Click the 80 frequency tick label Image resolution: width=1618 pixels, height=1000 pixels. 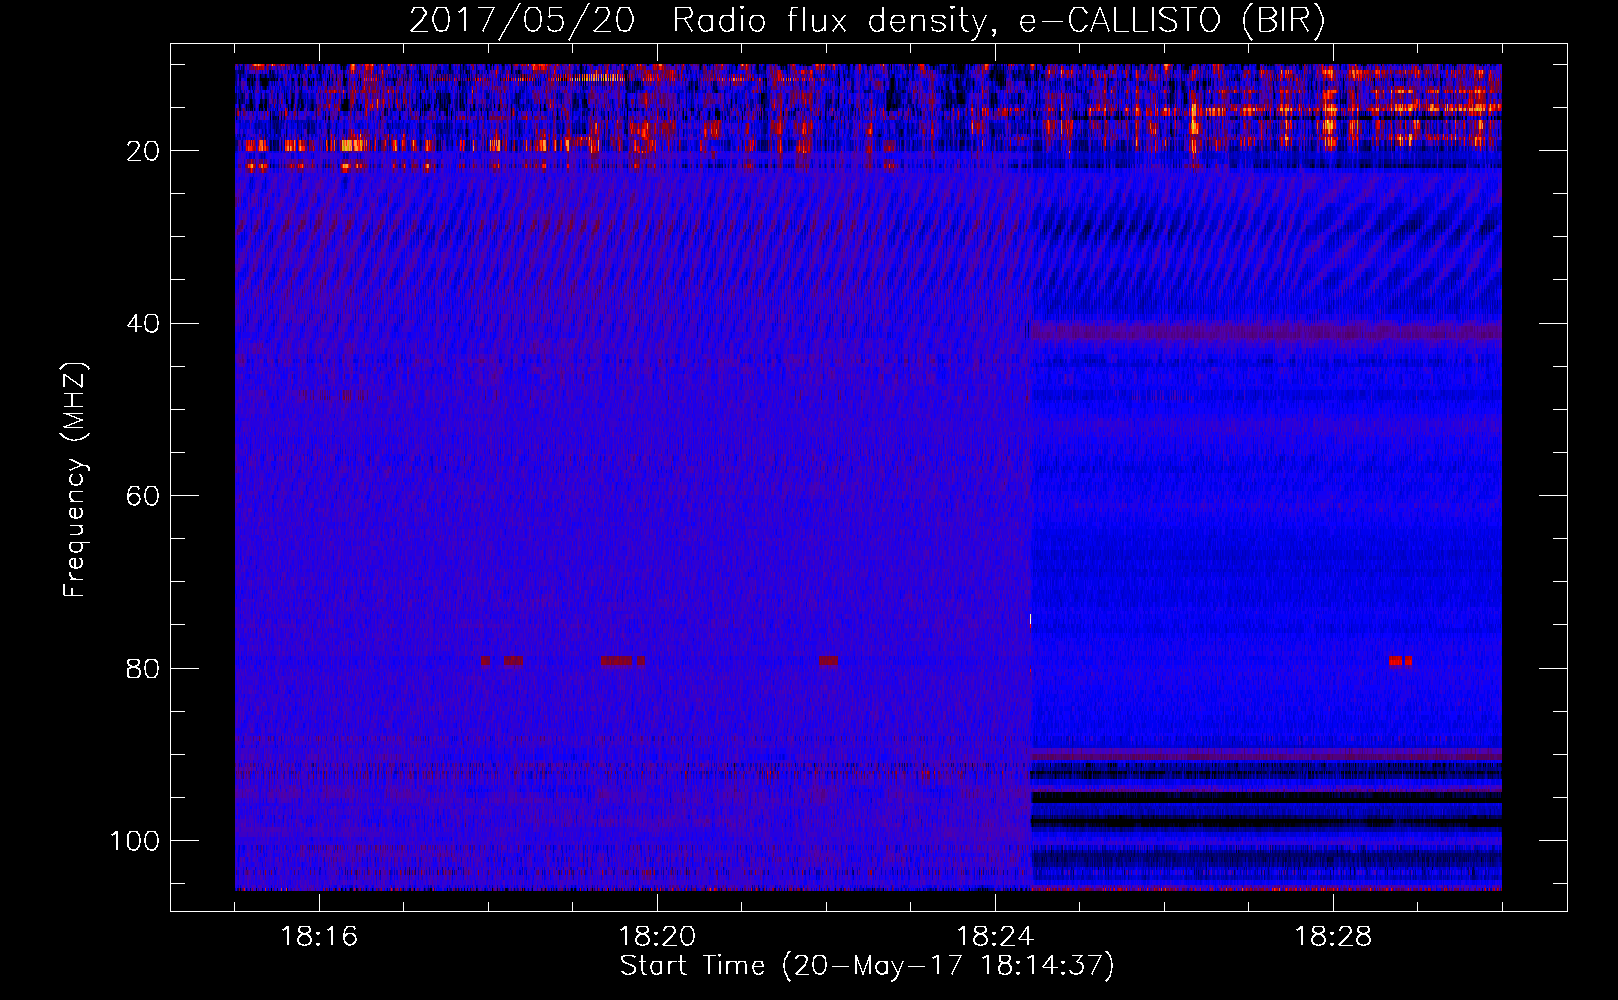[x=144, y=668]
